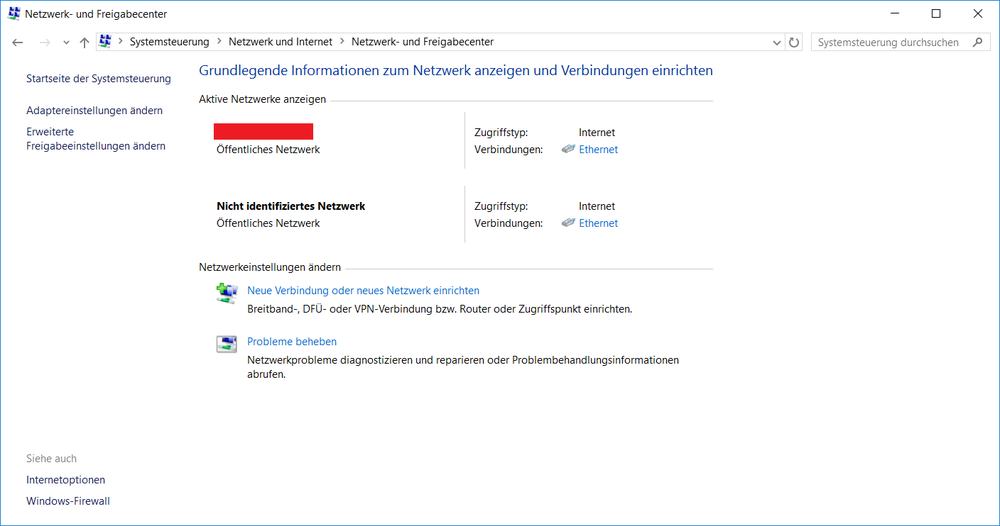Select 'Netzwerk und Internet' in the breadcrumb
The width and height of the screenshot is (1000, 526).
pyautogui.click(x=280, y=42)
